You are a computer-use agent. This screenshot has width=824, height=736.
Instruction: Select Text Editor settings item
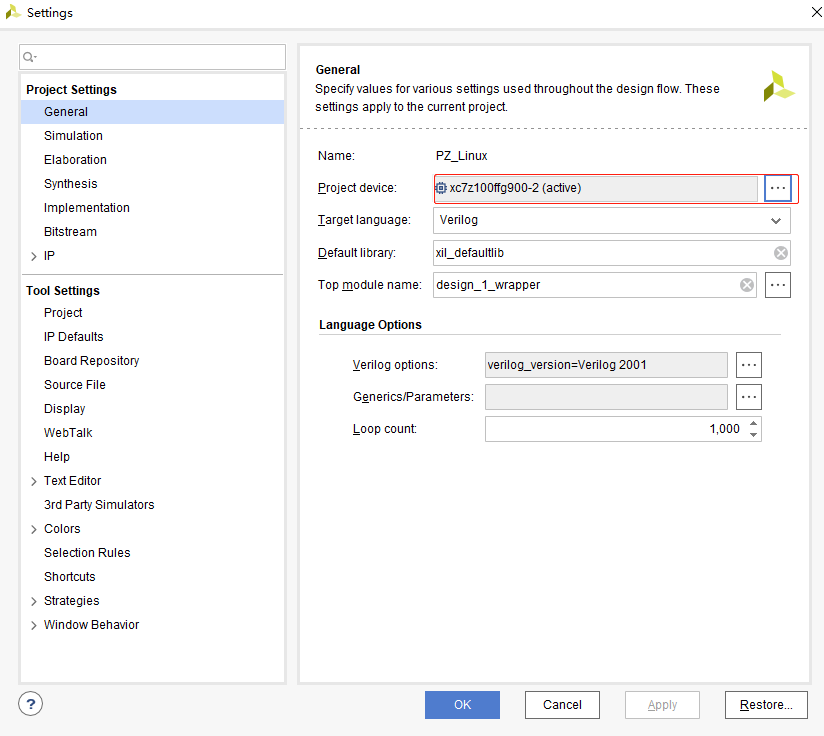(73, 481)
